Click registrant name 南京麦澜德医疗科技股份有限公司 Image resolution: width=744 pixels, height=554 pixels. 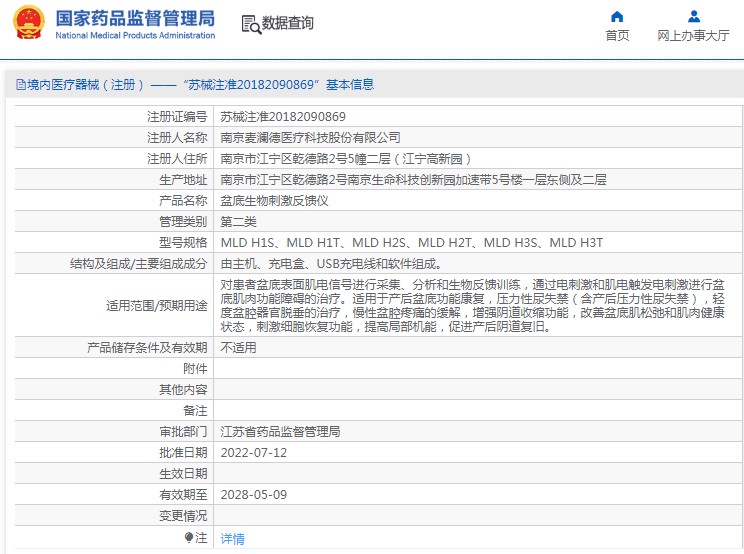[x=310, y=138]
